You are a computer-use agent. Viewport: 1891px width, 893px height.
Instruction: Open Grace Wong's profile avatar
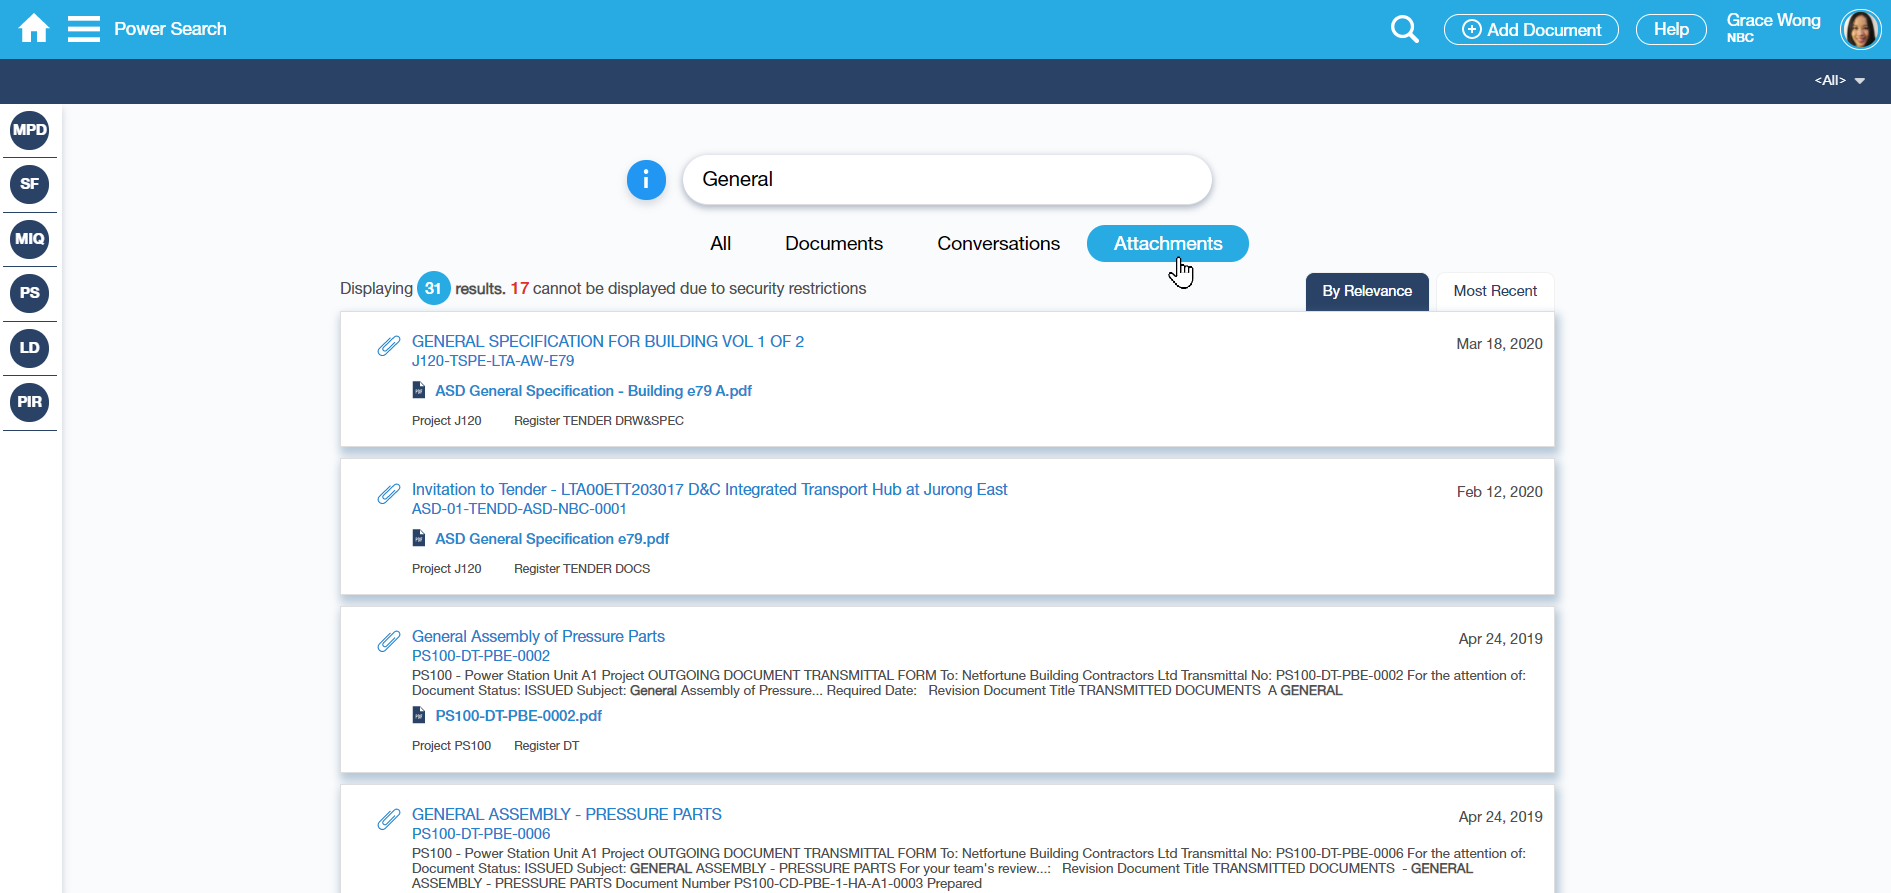point(1860,29)
